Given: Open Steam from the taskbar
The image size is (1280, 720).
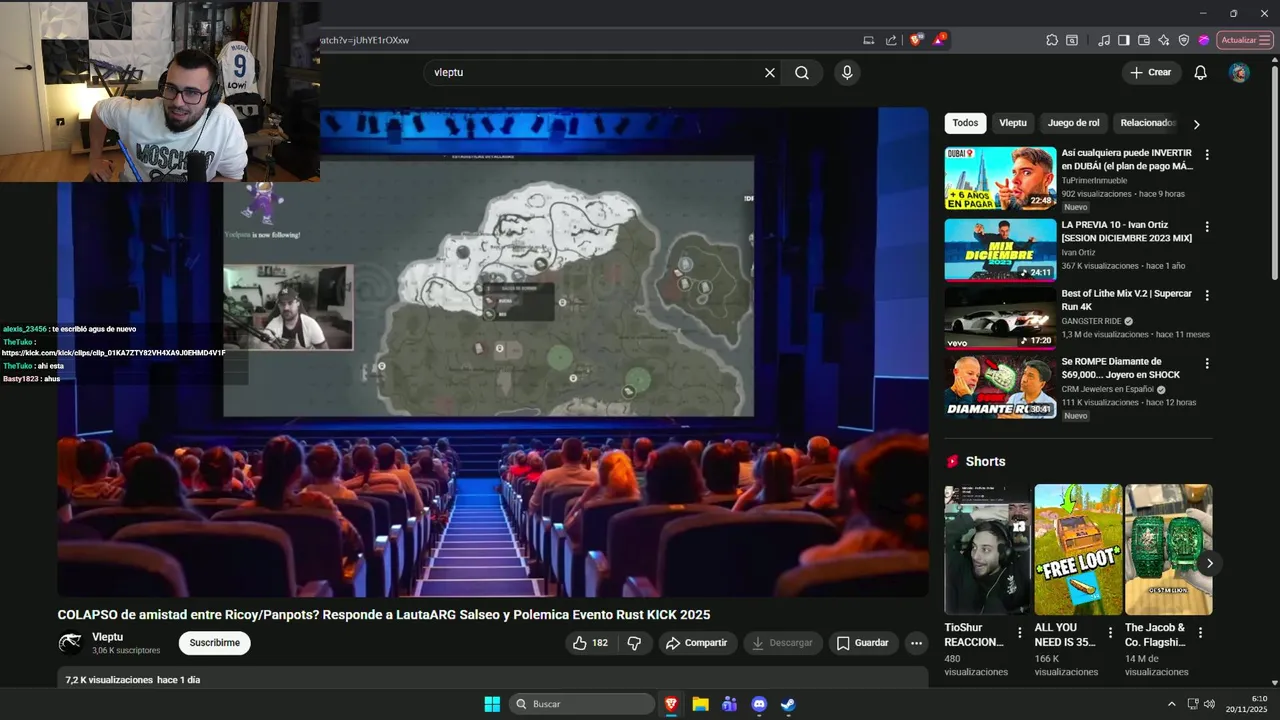Looking at the screenshot, I should point(788,704).
